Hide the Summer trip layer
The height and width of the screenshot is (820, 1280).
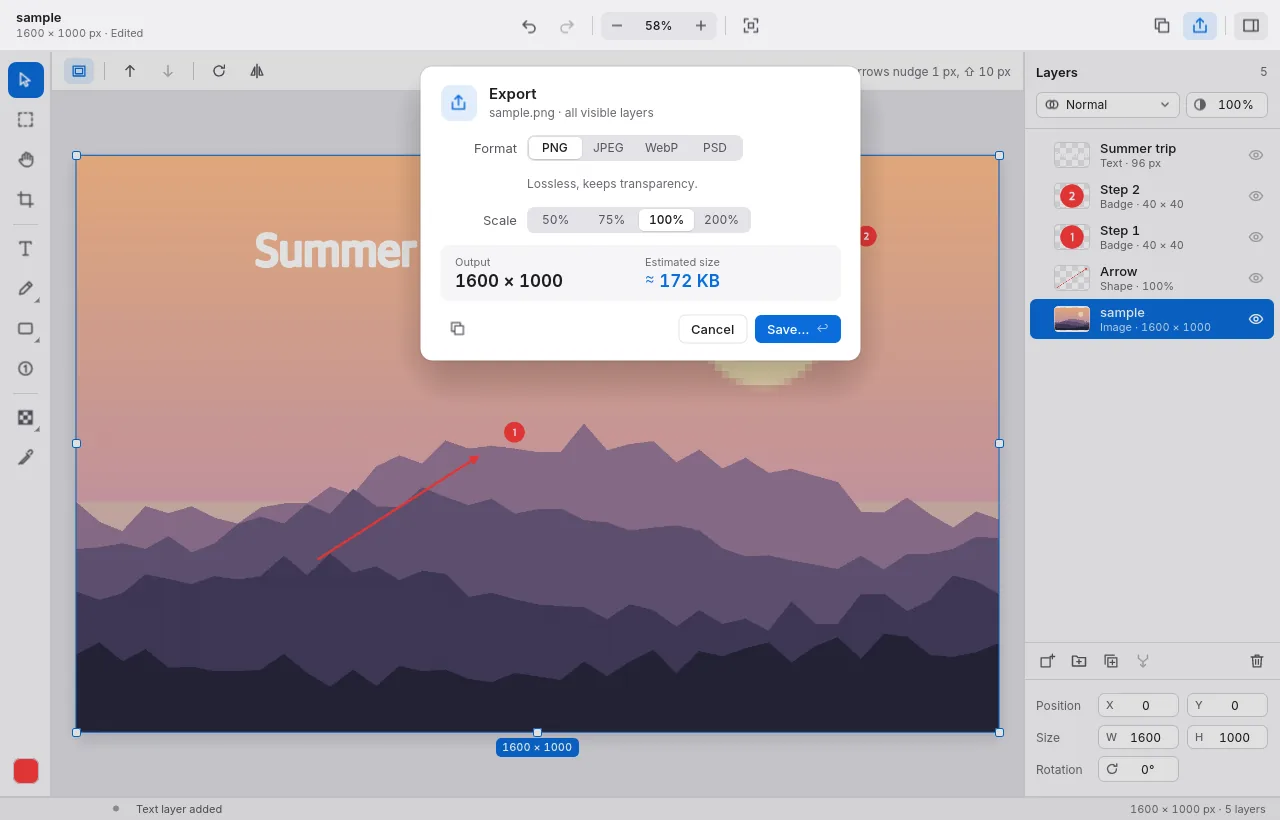(1256, 155)
